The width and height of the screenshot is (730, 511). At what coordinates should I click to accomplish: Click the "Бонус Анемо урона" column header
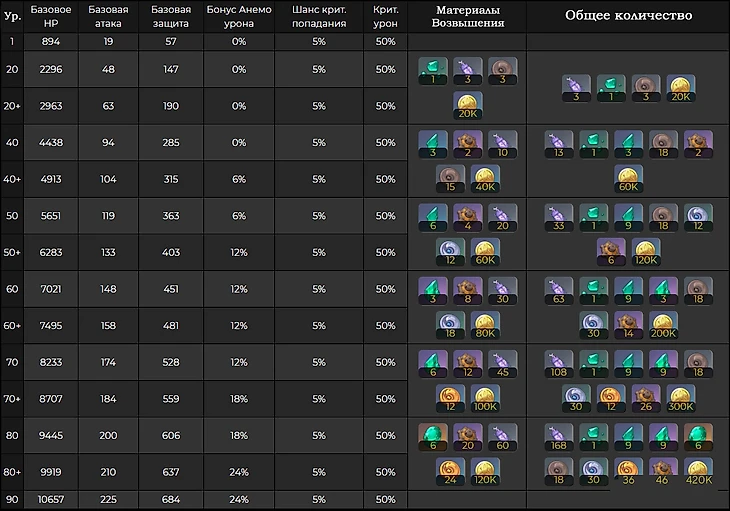(x=238, y=17)
